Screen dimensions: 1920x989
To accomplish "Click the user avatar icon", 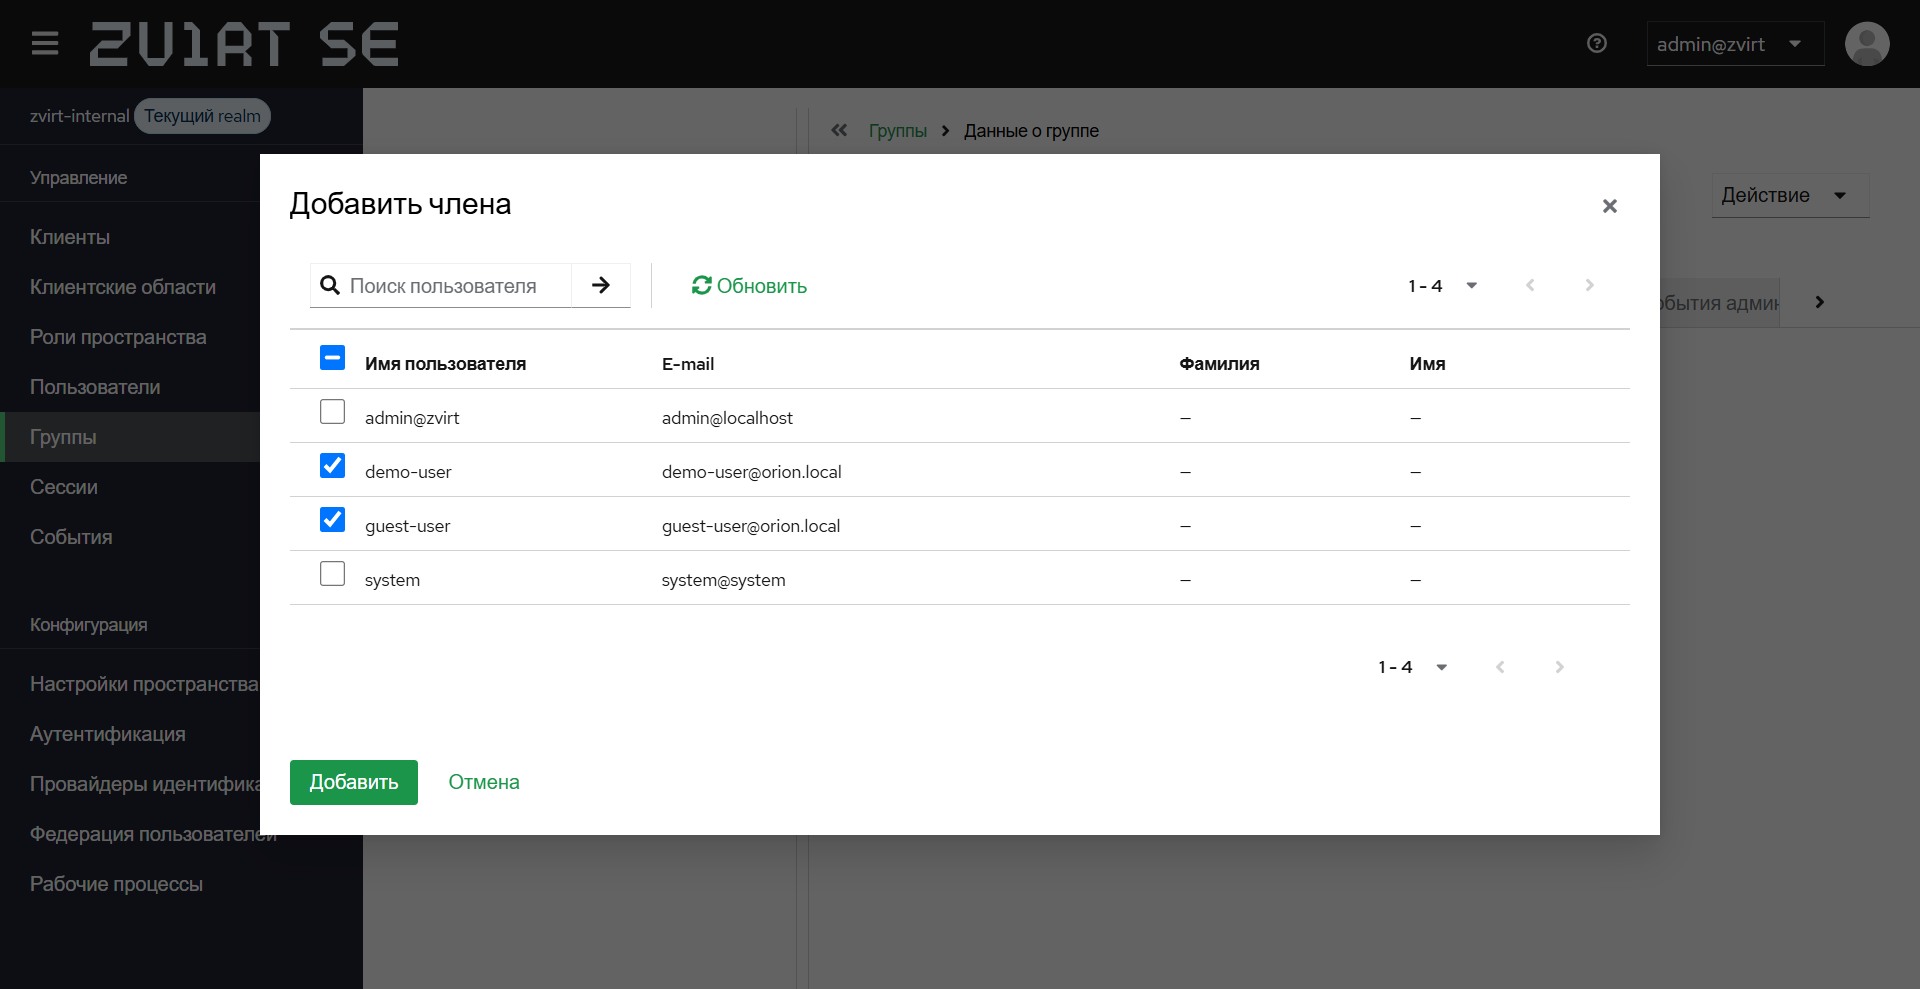I will [x=1867, y=44].
